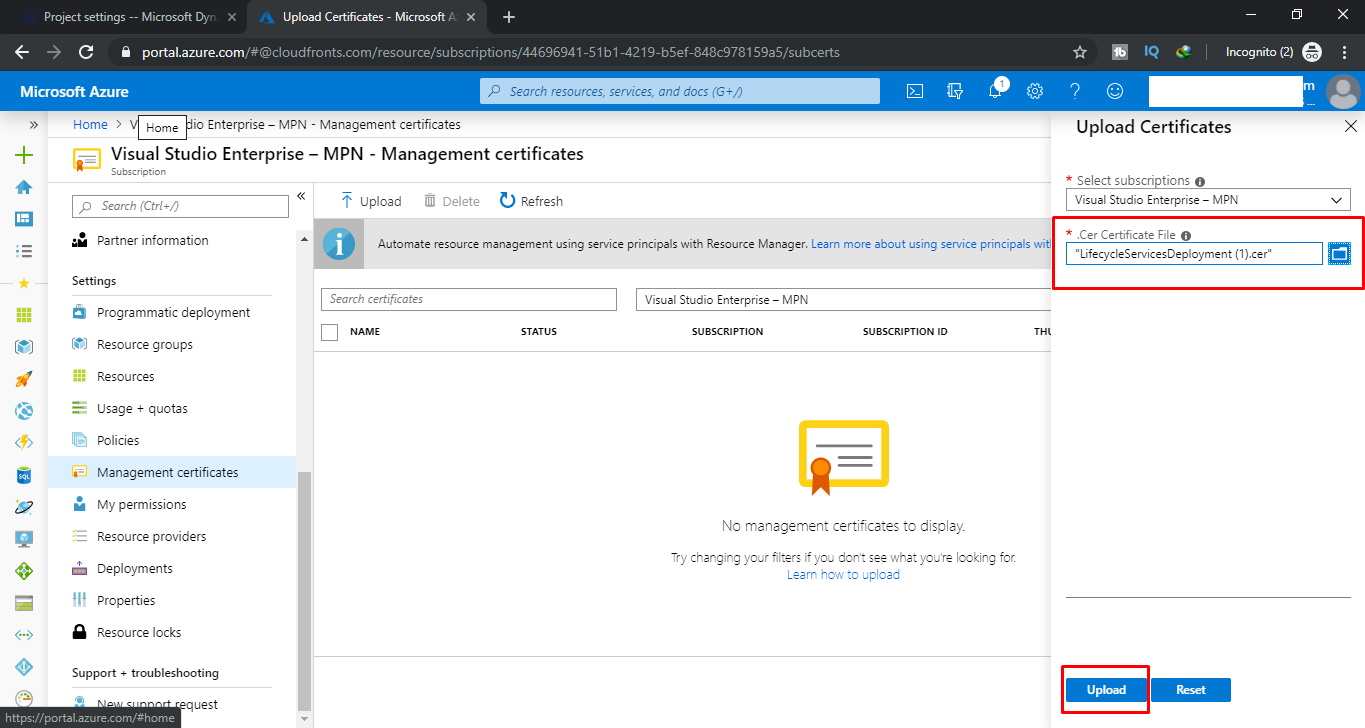
Task: Open My permissions menu item
Action: click(141, 505)
